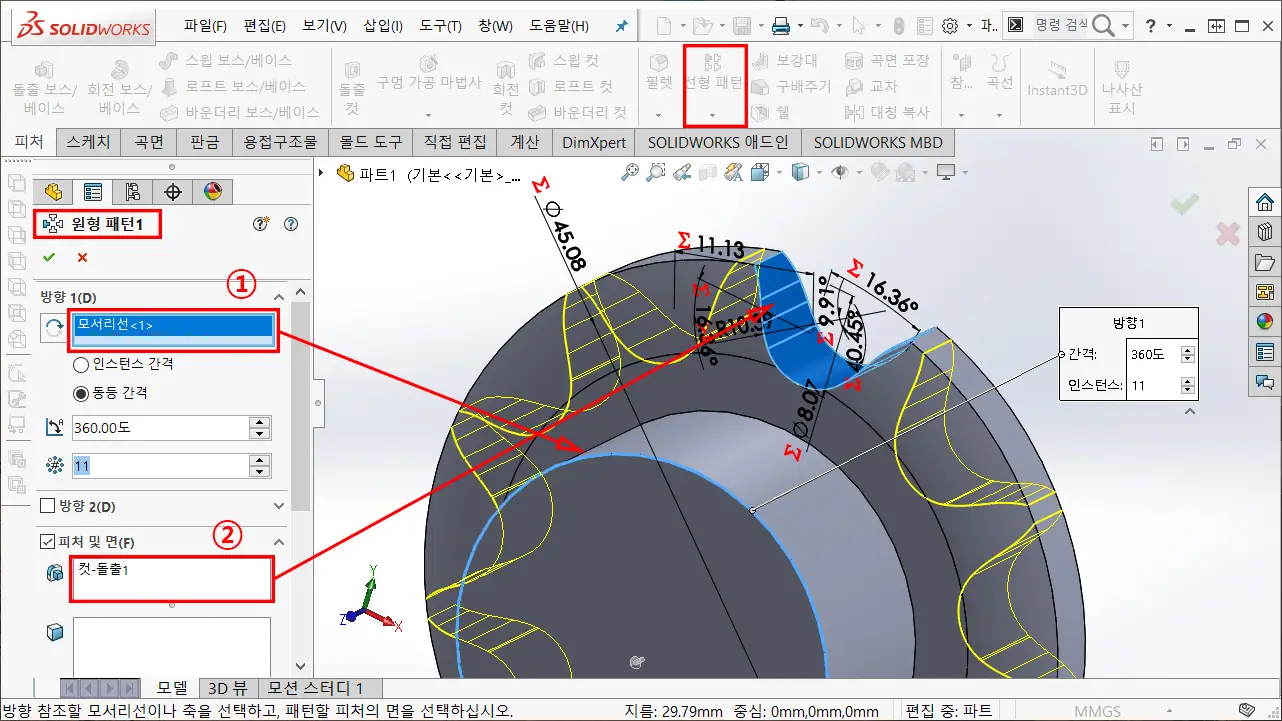Open the 삽입(I) menu
The height and width of the screenshot is (721, 1282).
click(x=383, y=26)
